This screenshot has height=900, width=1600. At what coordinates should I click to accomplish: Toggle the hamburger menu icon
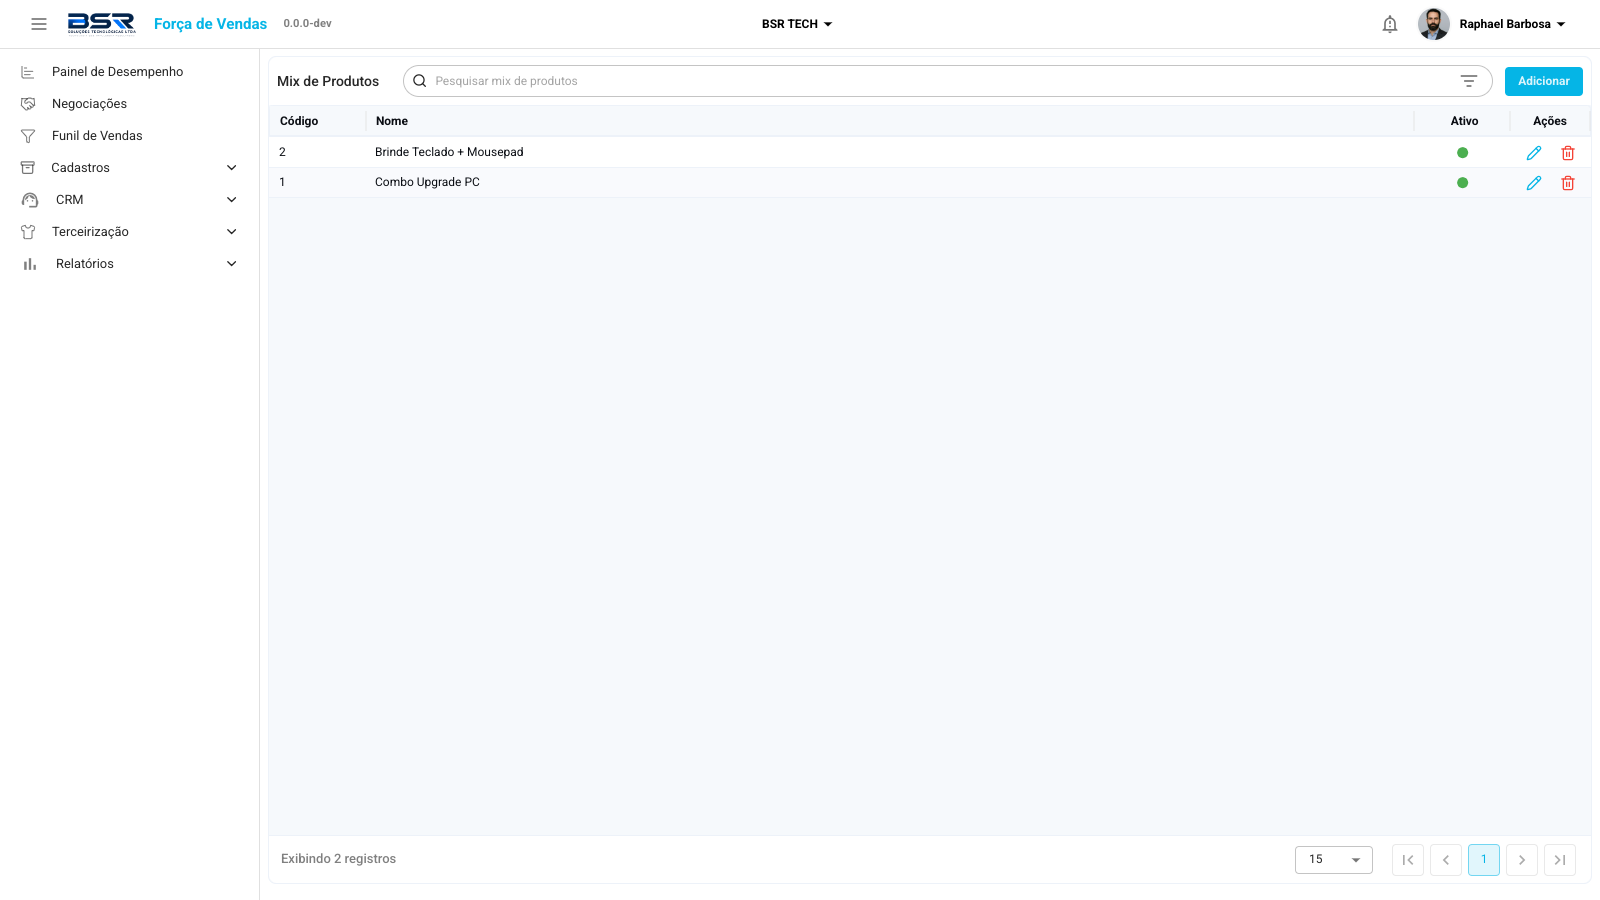coord(39,24)
